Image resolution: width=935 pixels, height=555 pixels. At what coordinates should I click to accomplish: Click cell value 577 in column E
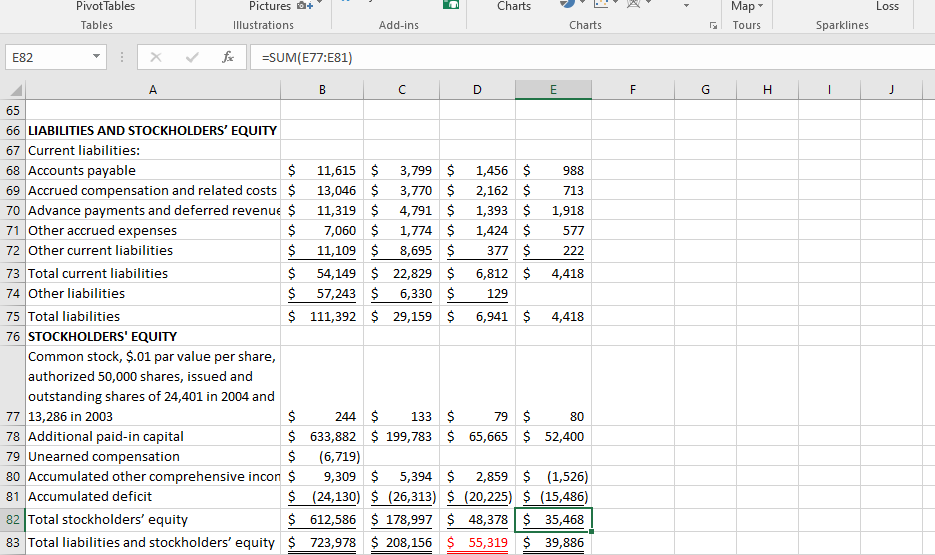[x=553, y=230]
